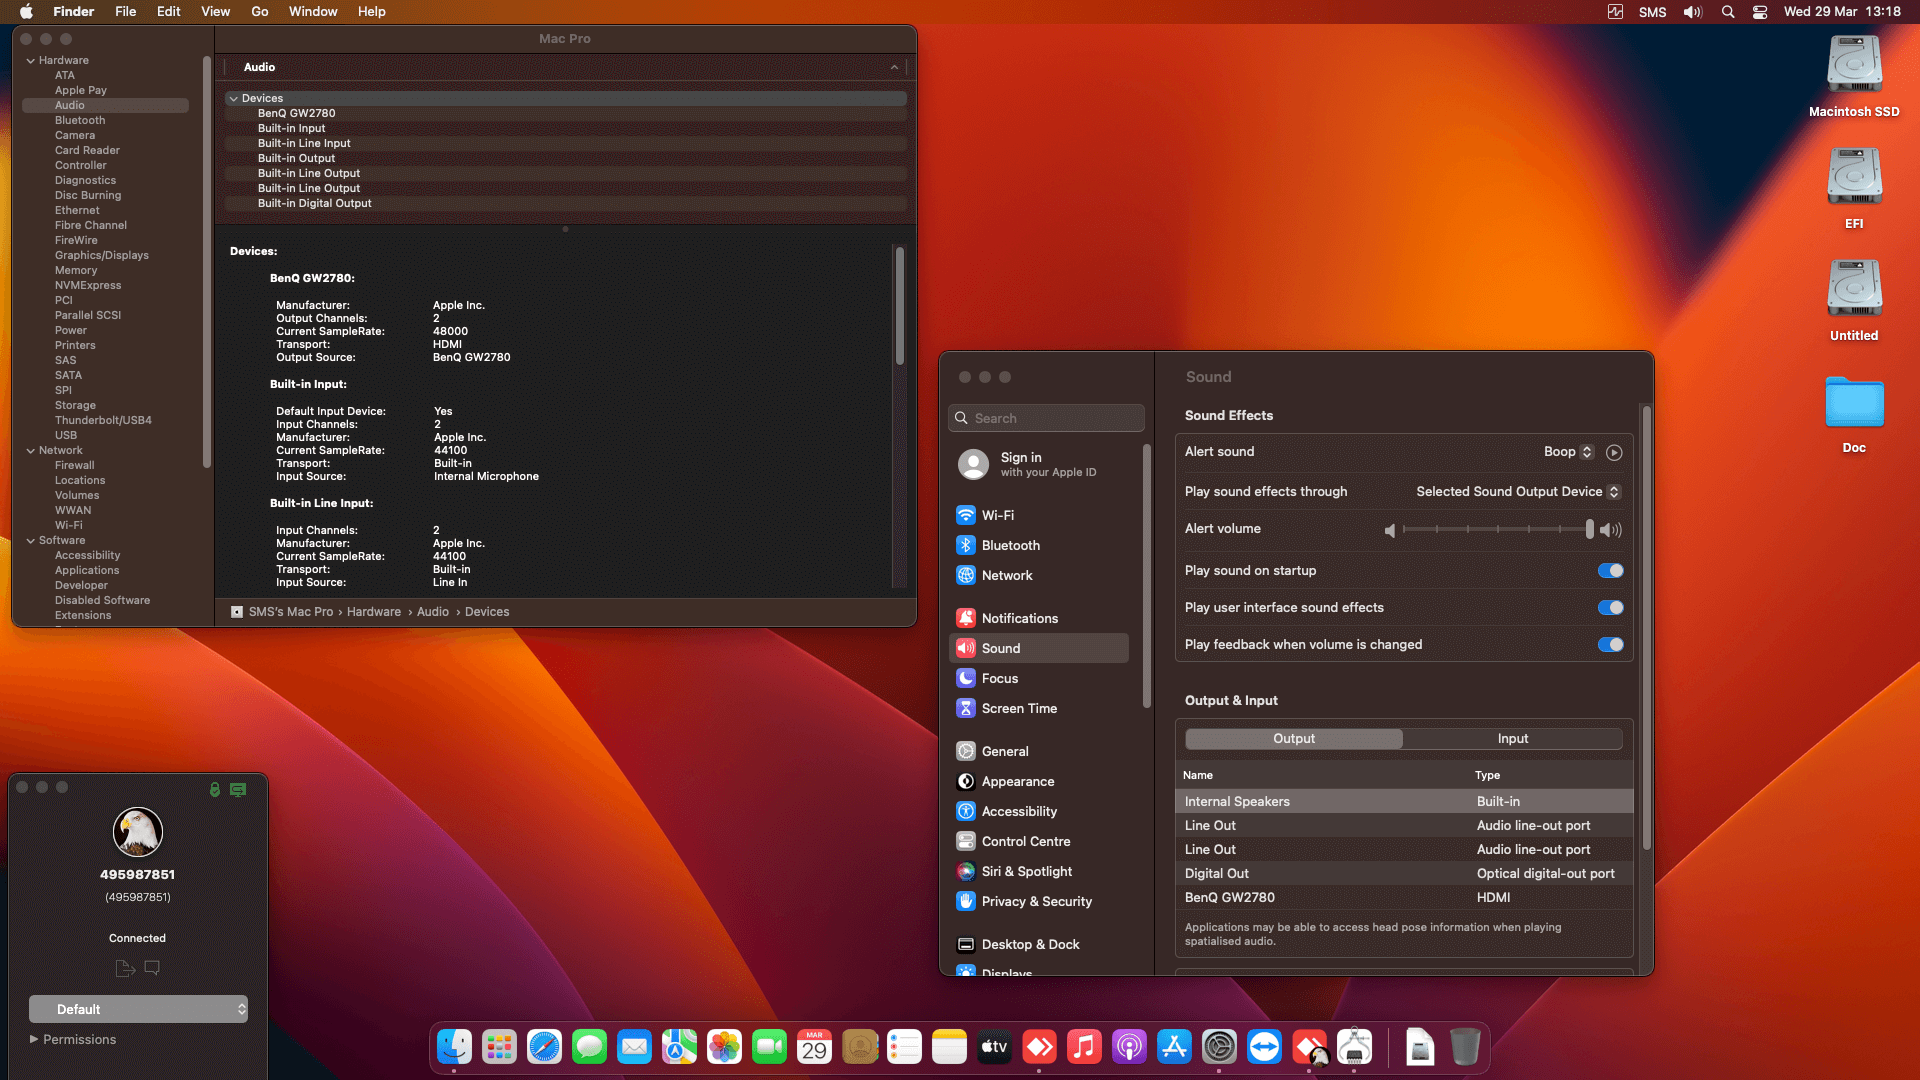Open the EFI volume on the desktop
This screenshot has width=1920, height=1080.
[1854, 189]
